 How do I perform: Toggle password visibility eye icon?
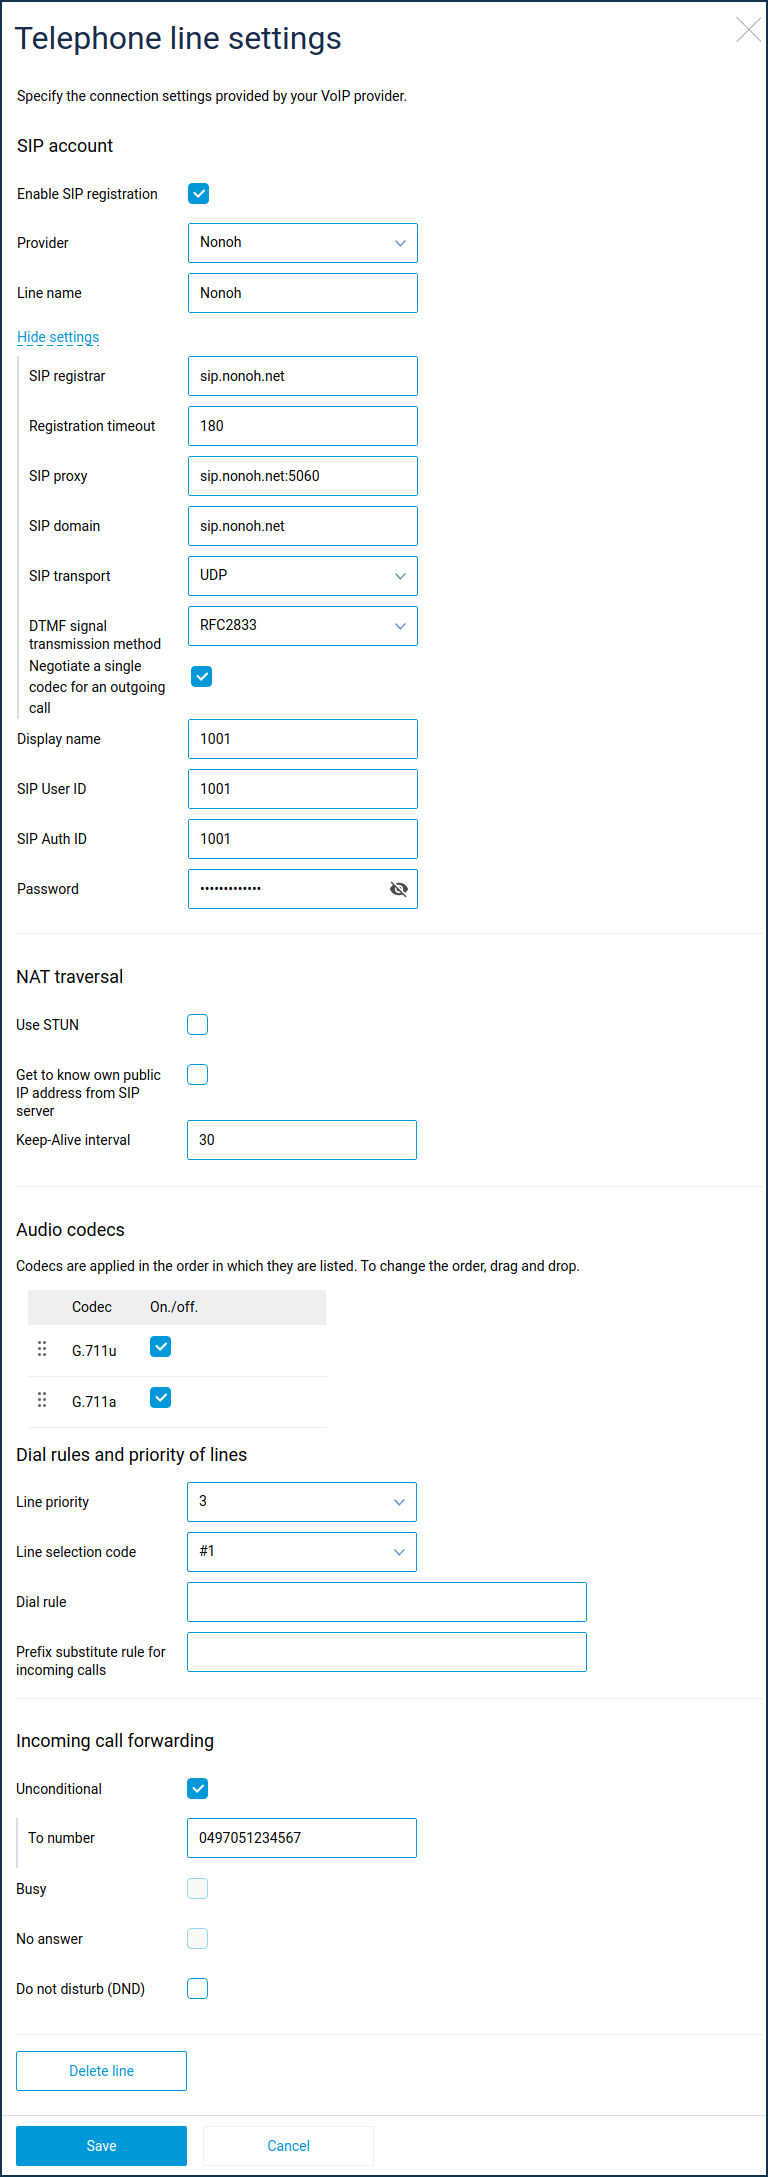(399, 889)
